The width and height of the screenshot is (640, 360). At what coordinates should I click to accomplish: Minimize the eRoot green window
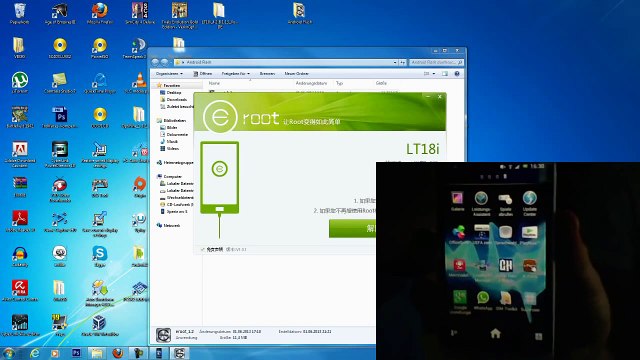(428, 97)
